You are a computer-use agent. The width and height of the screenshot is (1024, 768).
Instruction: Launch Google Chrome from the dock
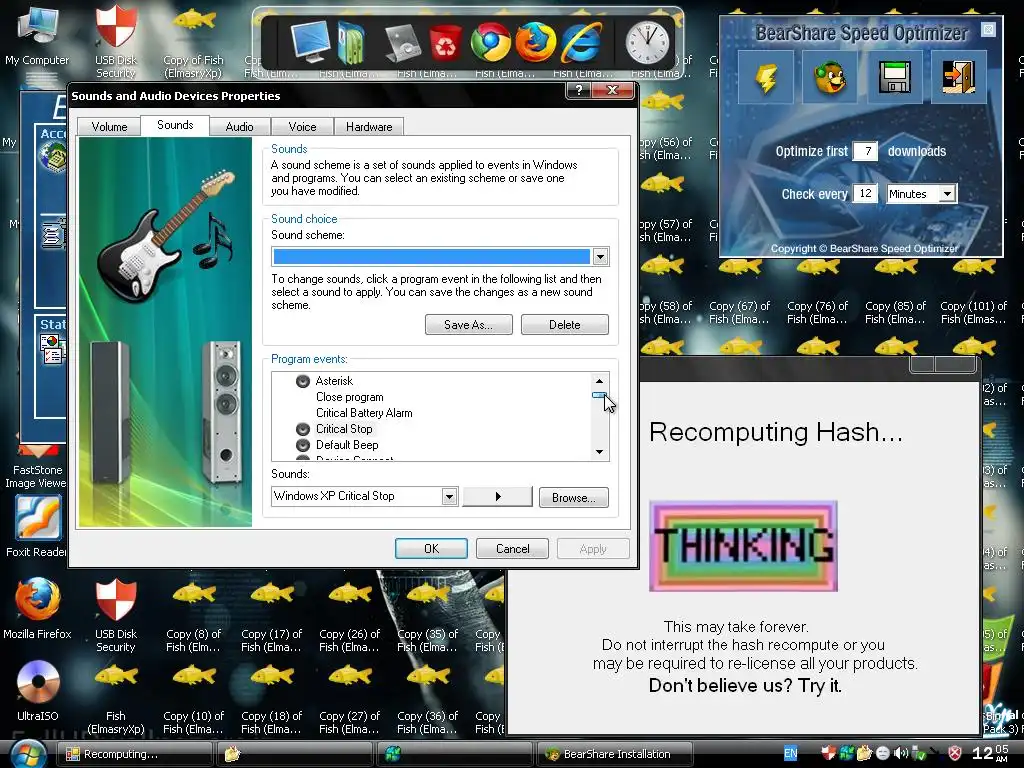tap(490, 42)
